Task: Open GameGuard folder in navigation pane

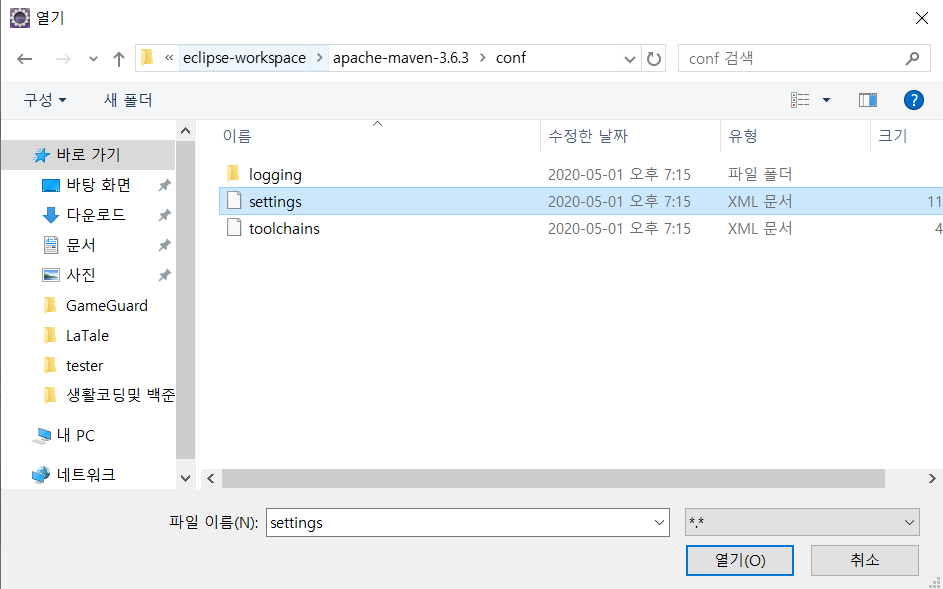Action: coord(106,306)
